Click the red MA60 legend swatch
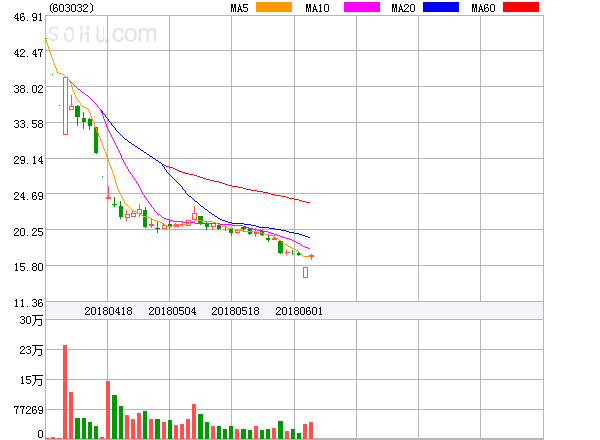600x440 pixels. tap(521, 7)
